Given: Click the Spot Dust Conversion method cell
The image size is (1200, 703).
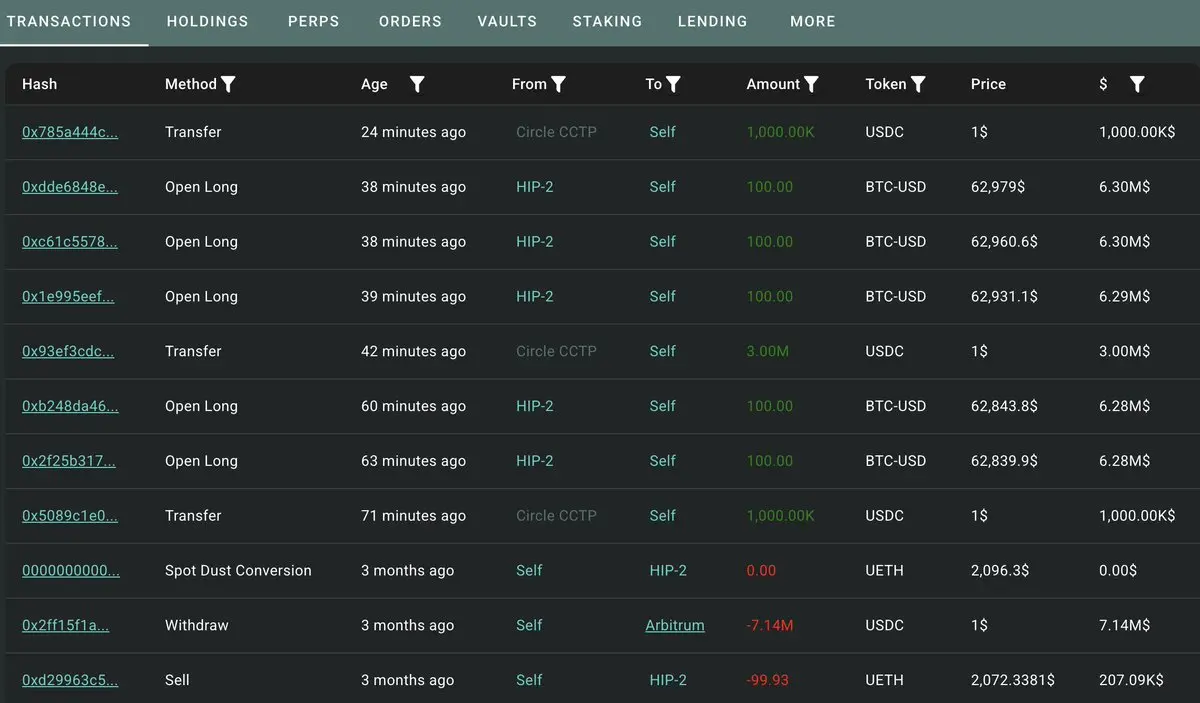Looking at the screenshot, I should click(238, 571).
